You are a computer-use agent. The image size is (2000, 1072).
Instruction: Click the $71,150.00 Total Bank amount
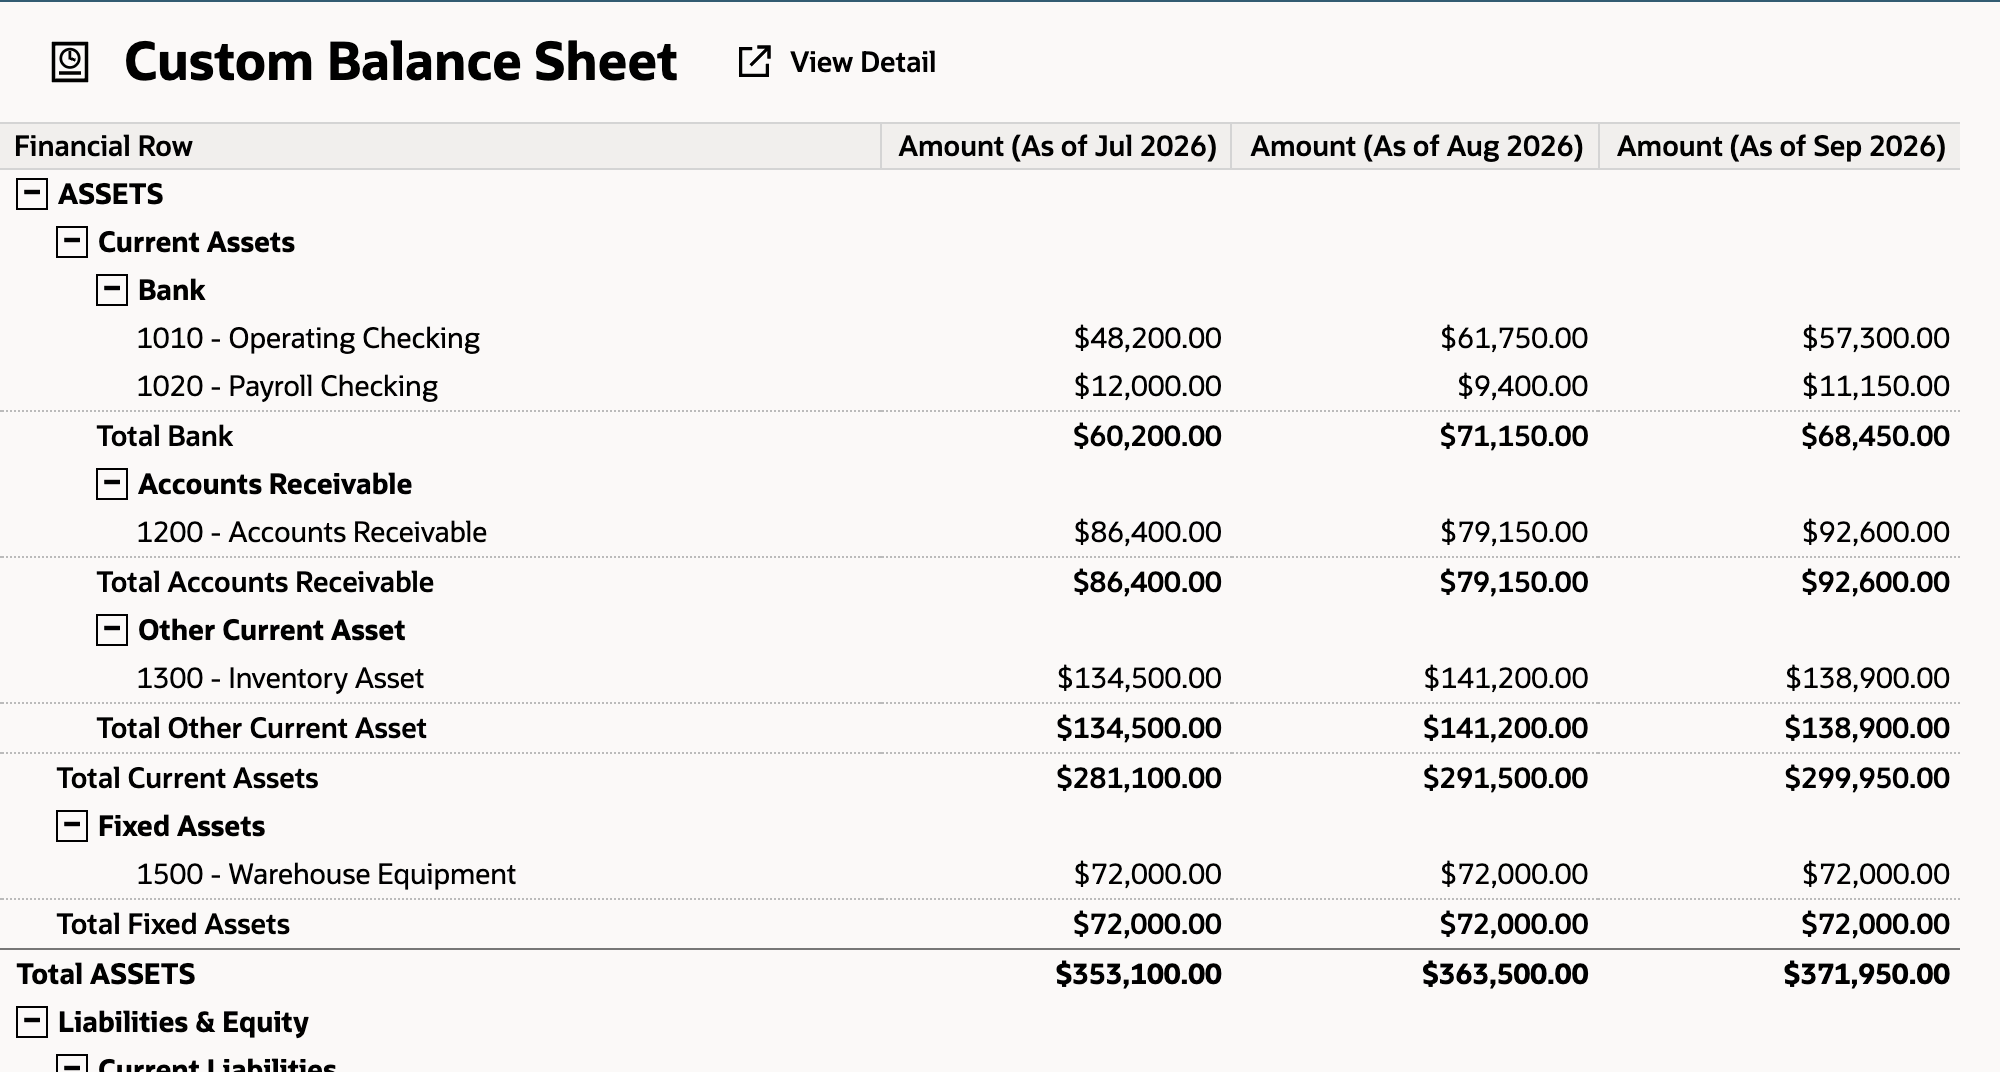pyautogui.click(x=1514, y=436)
